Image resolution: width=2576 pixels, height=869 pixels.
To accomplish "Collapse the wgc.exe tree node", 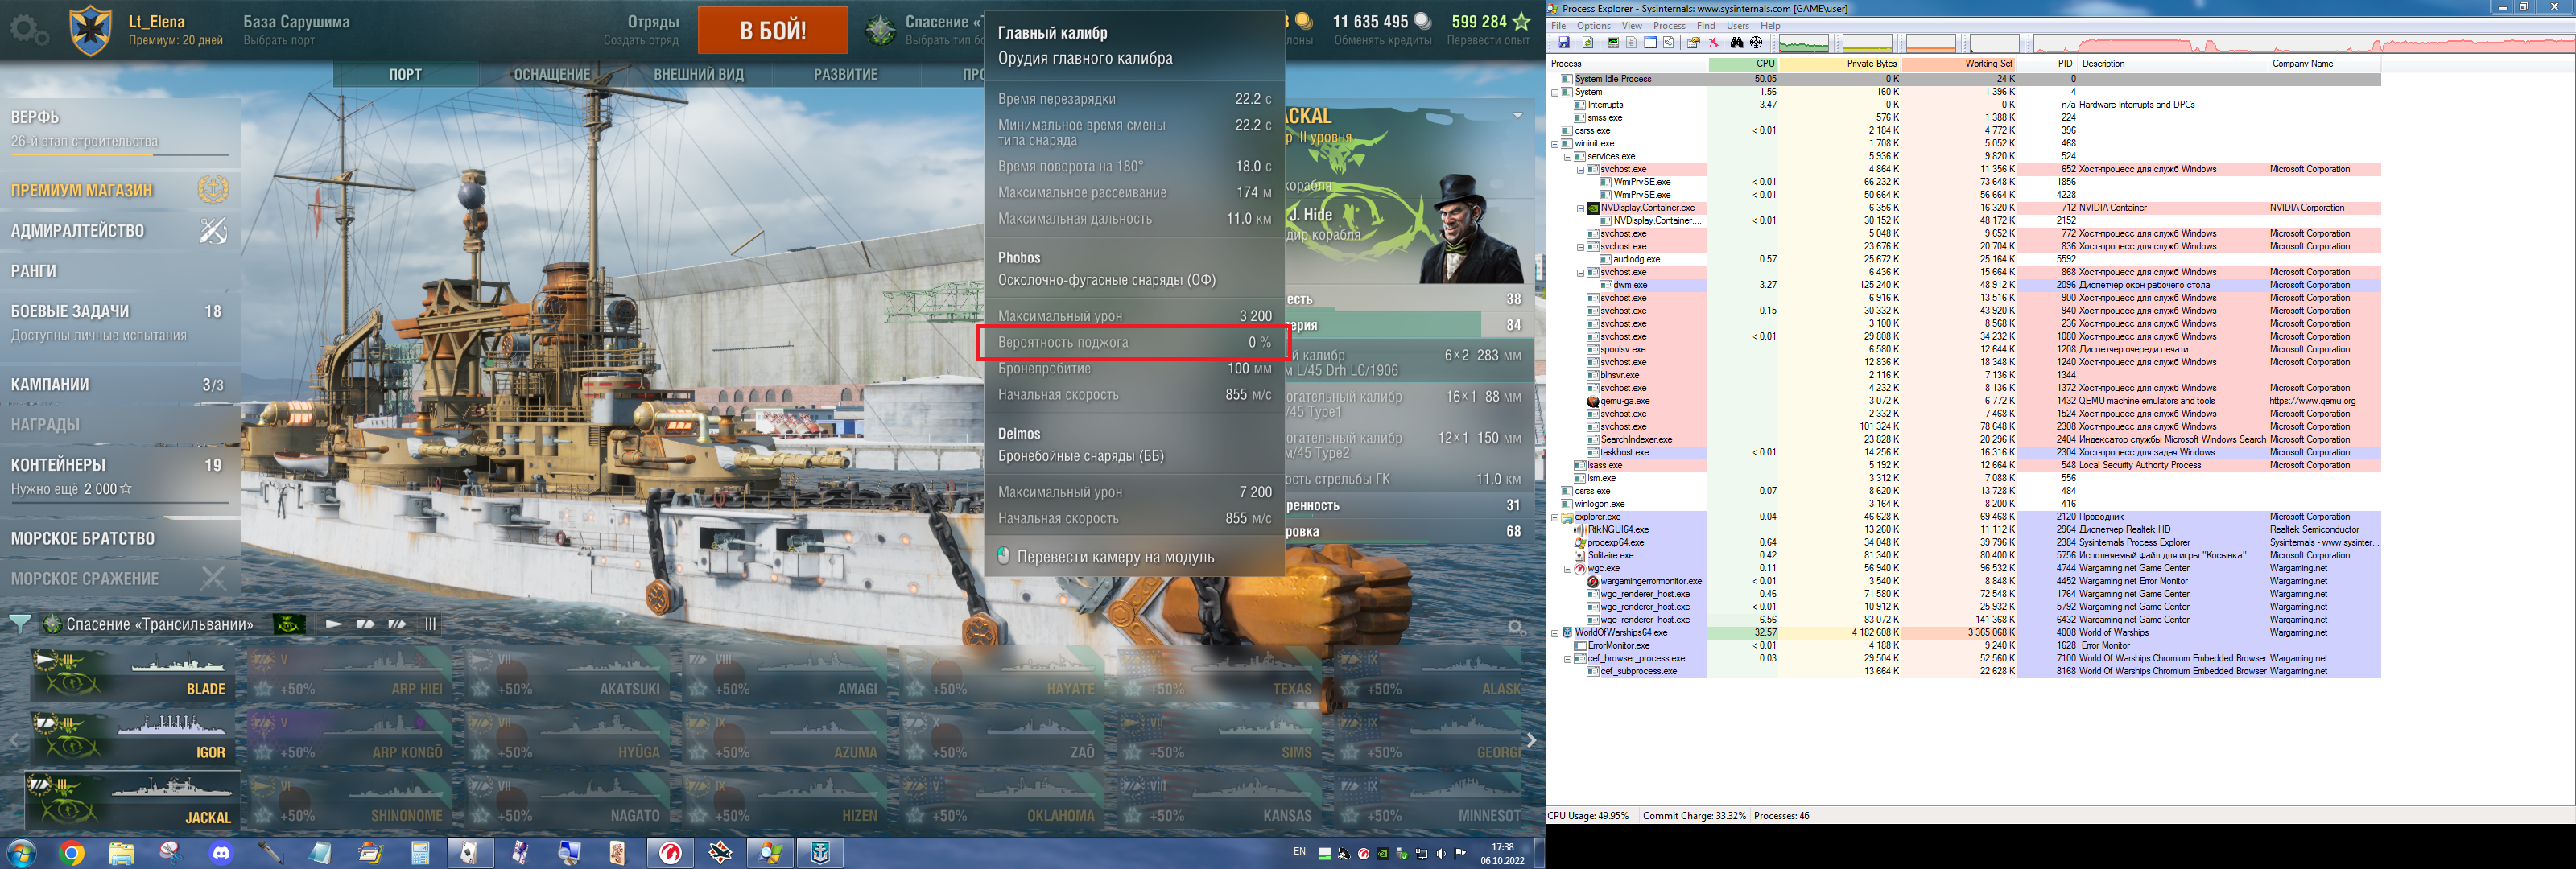I will [x=1567, y=568].
